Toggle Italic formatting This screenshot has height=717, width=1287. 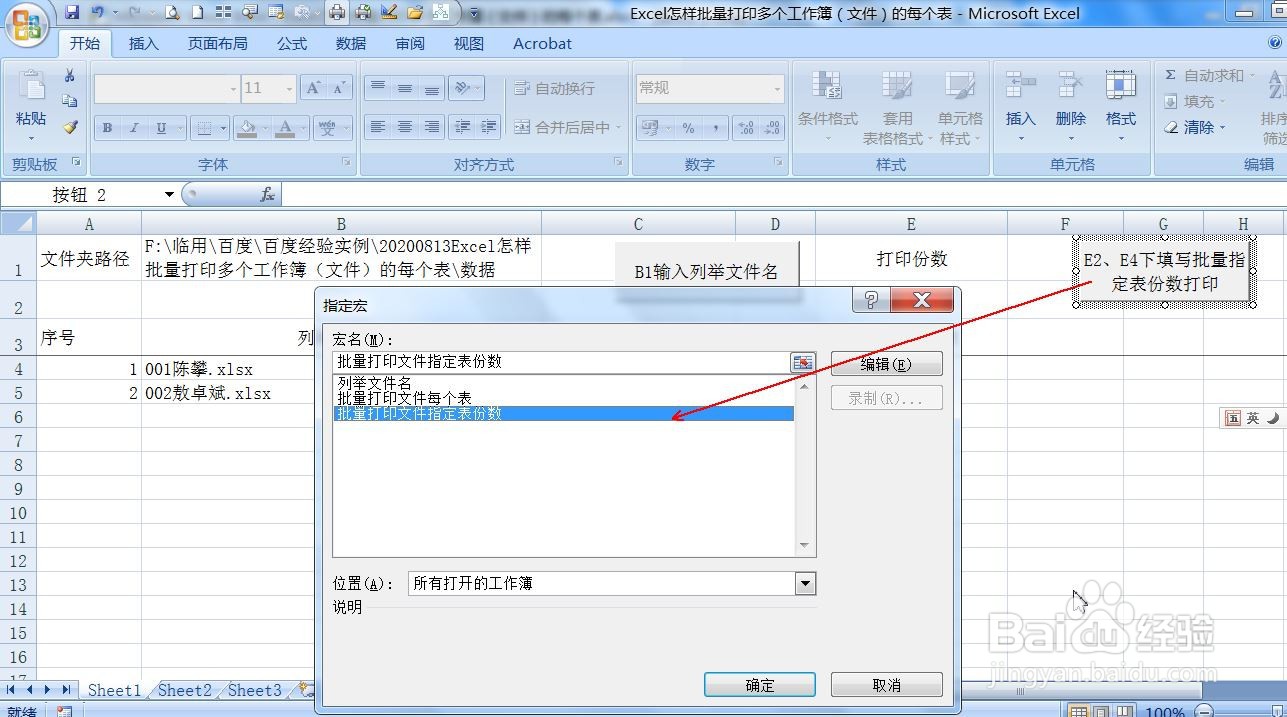coord(134,128)
